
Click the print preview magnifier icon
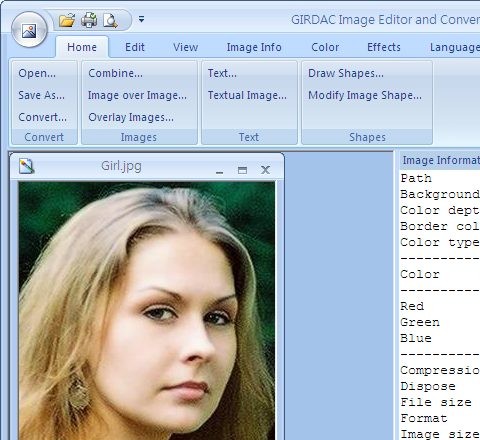pyautogui.click(x=110, y=20)
